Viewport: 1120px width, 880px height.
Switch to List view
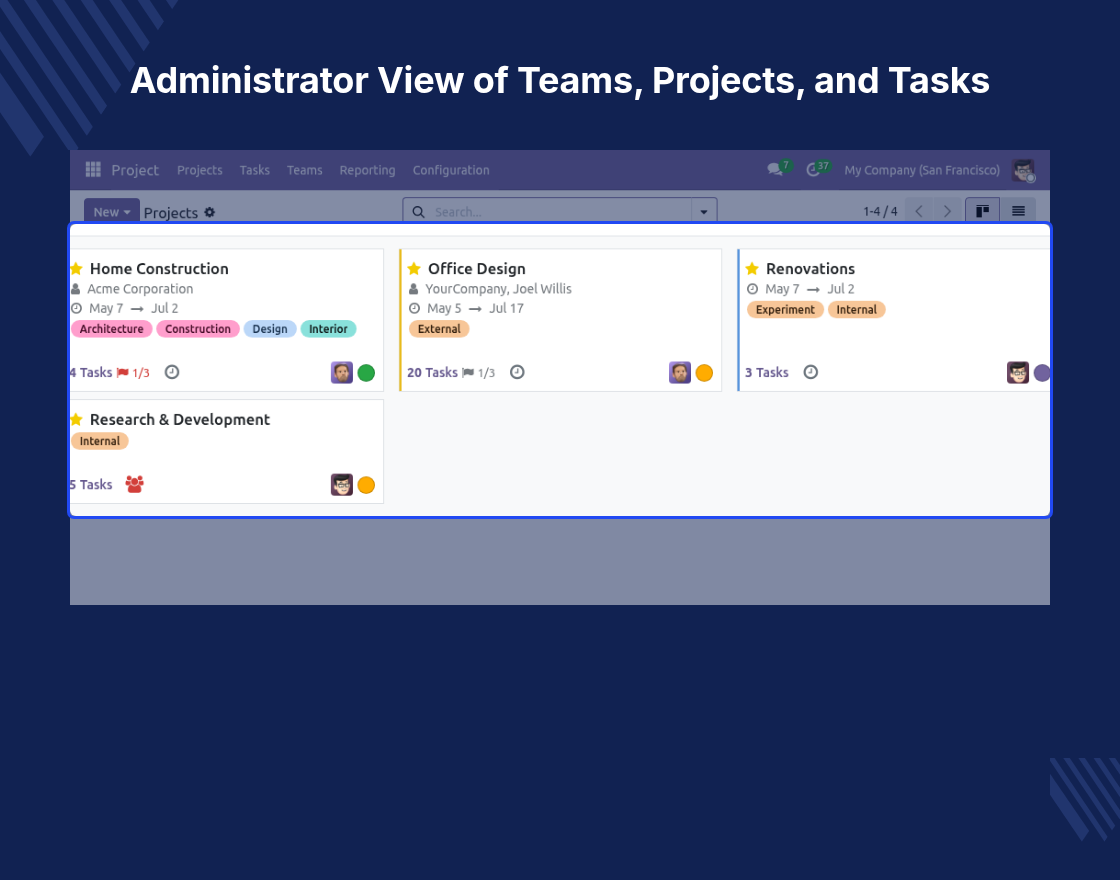click(x=1018, y=211)
